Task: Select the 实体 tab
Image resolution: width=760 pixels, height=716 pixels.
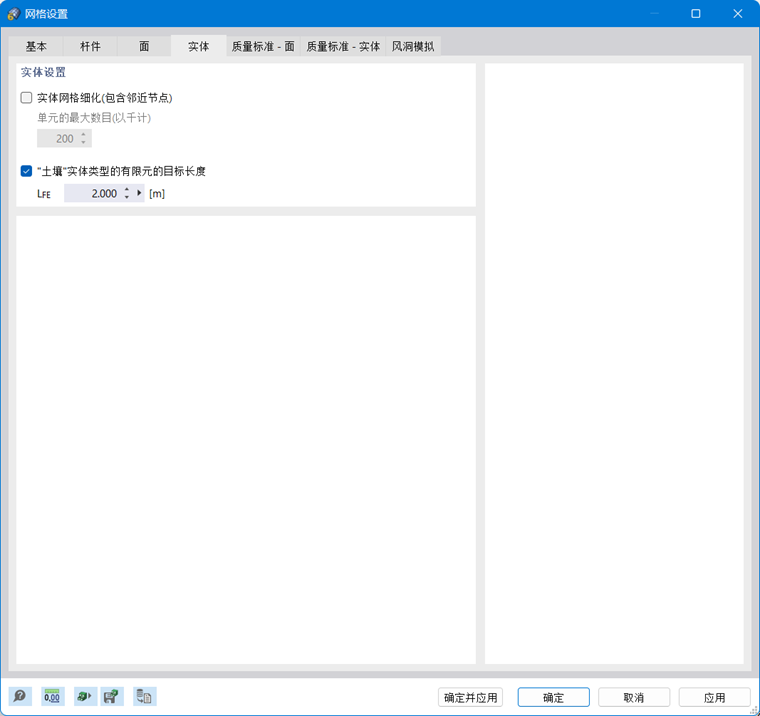Action: (198, 46)
